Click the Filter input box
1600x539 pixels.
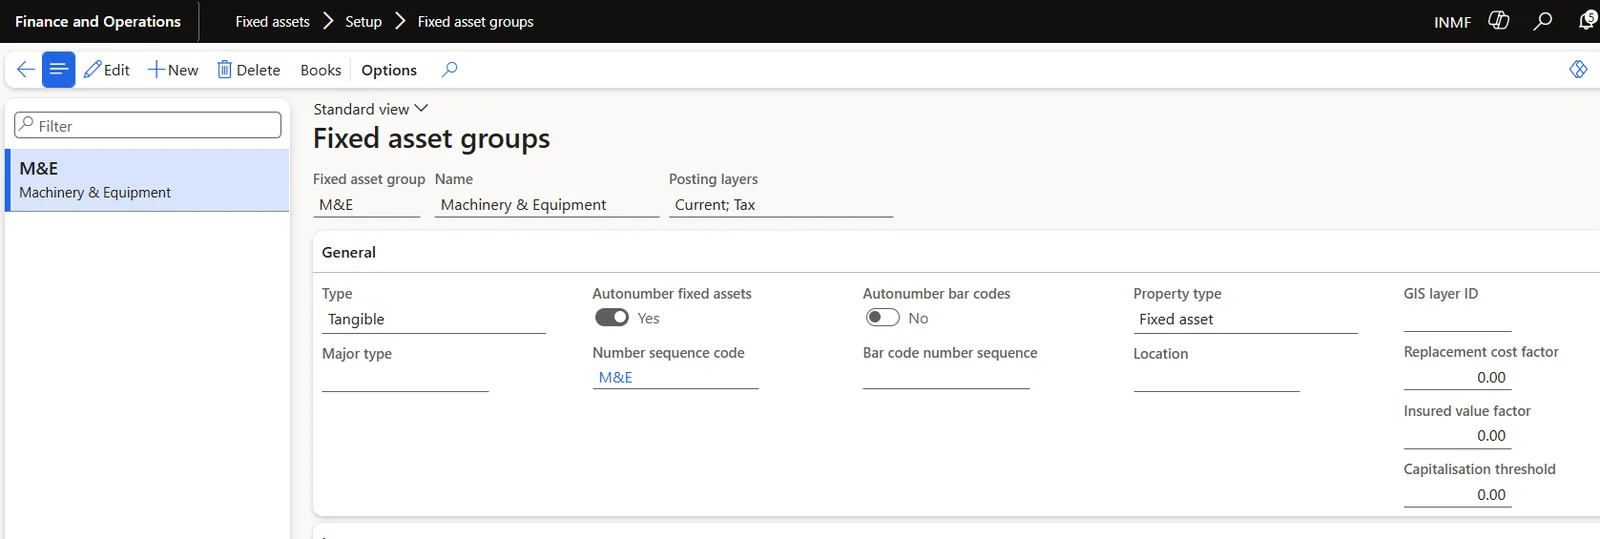point(148,125)
